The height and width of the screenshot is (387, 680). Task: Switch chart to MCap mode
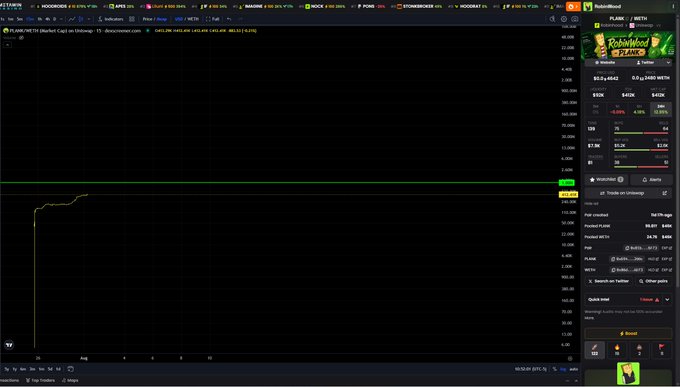162,19
